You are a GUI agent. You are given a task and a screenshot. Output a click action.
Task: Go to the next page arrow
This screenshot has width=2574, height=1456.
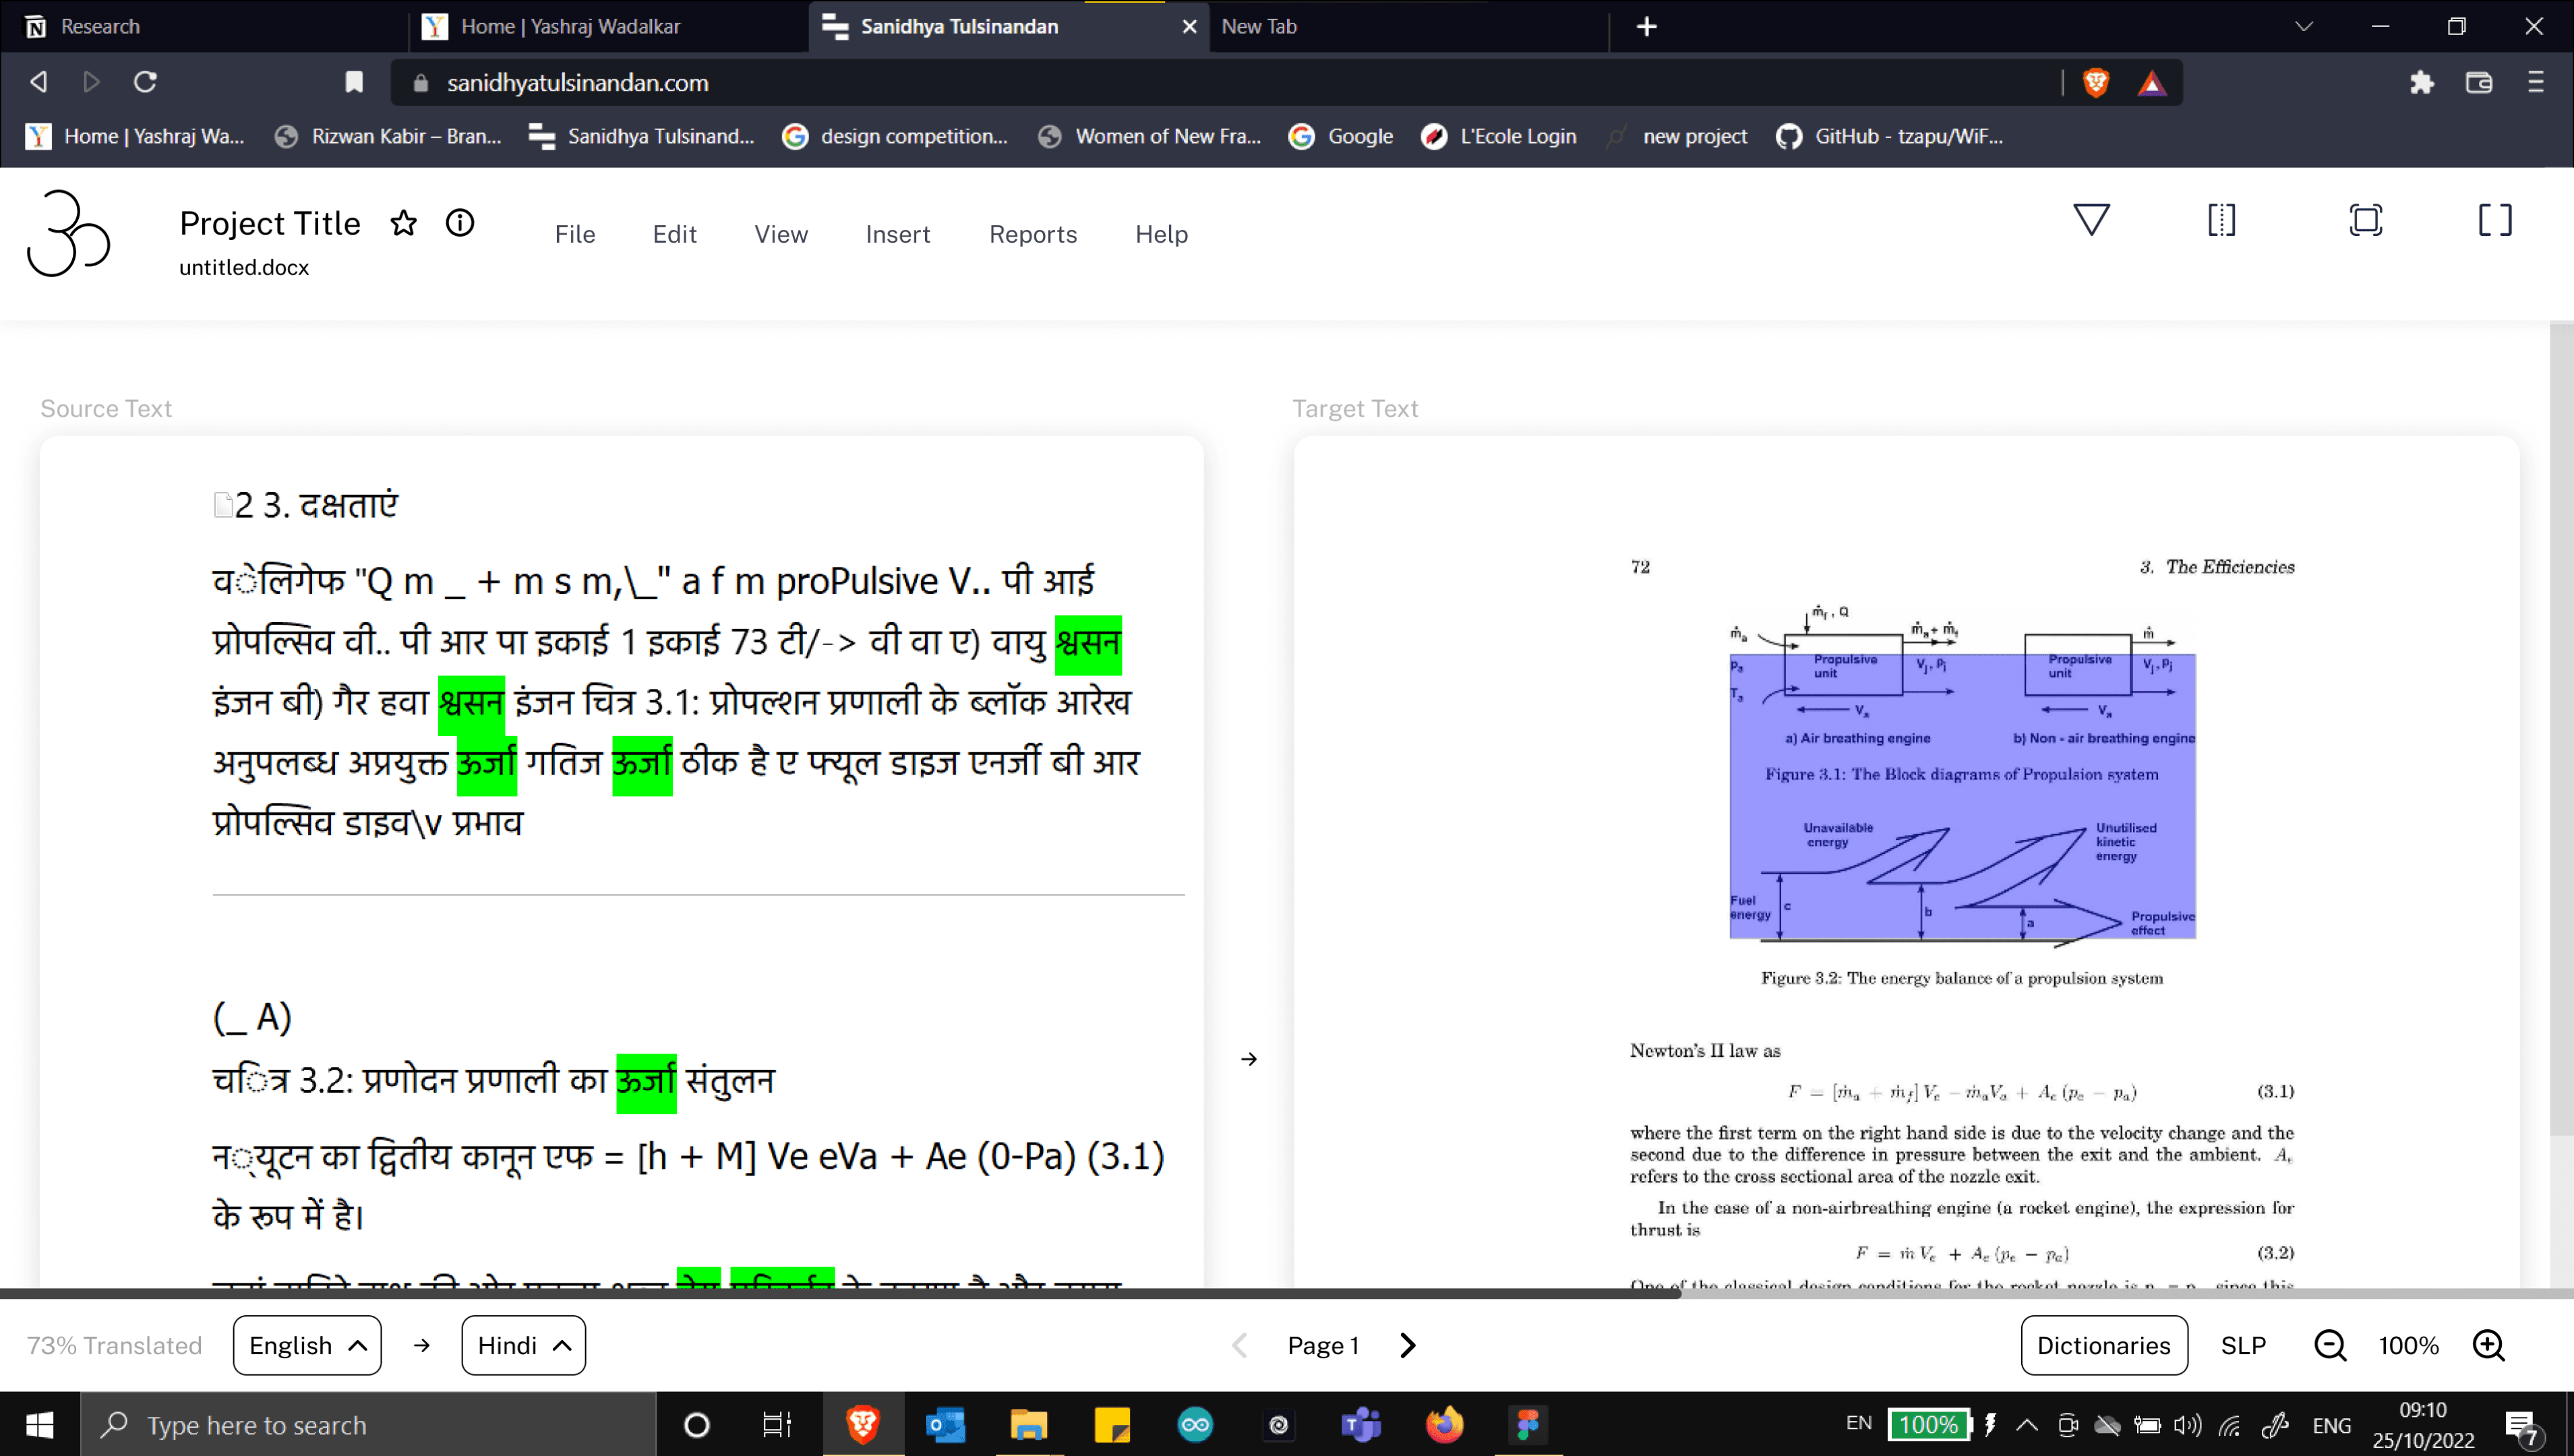tap(1408, 1345)
